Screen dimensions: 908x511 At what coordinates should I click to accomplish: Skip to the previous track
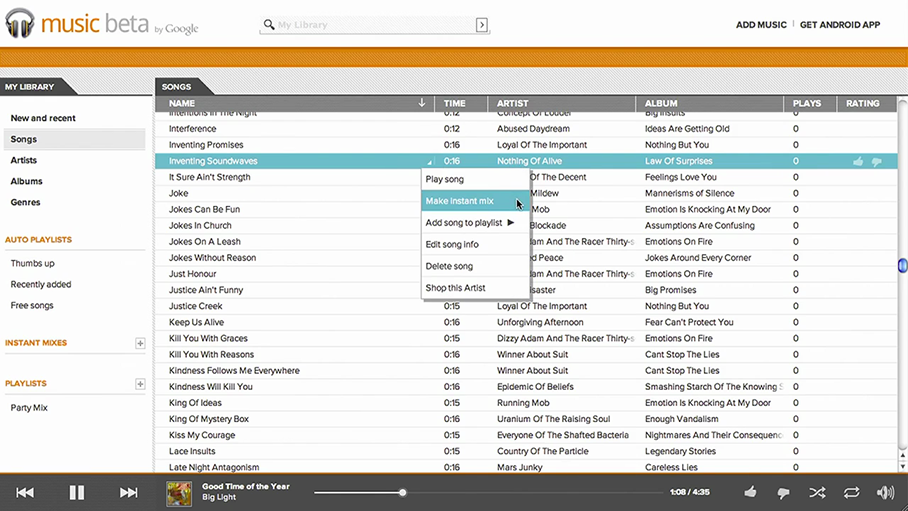pyautogui.click(x=25, y=492)
